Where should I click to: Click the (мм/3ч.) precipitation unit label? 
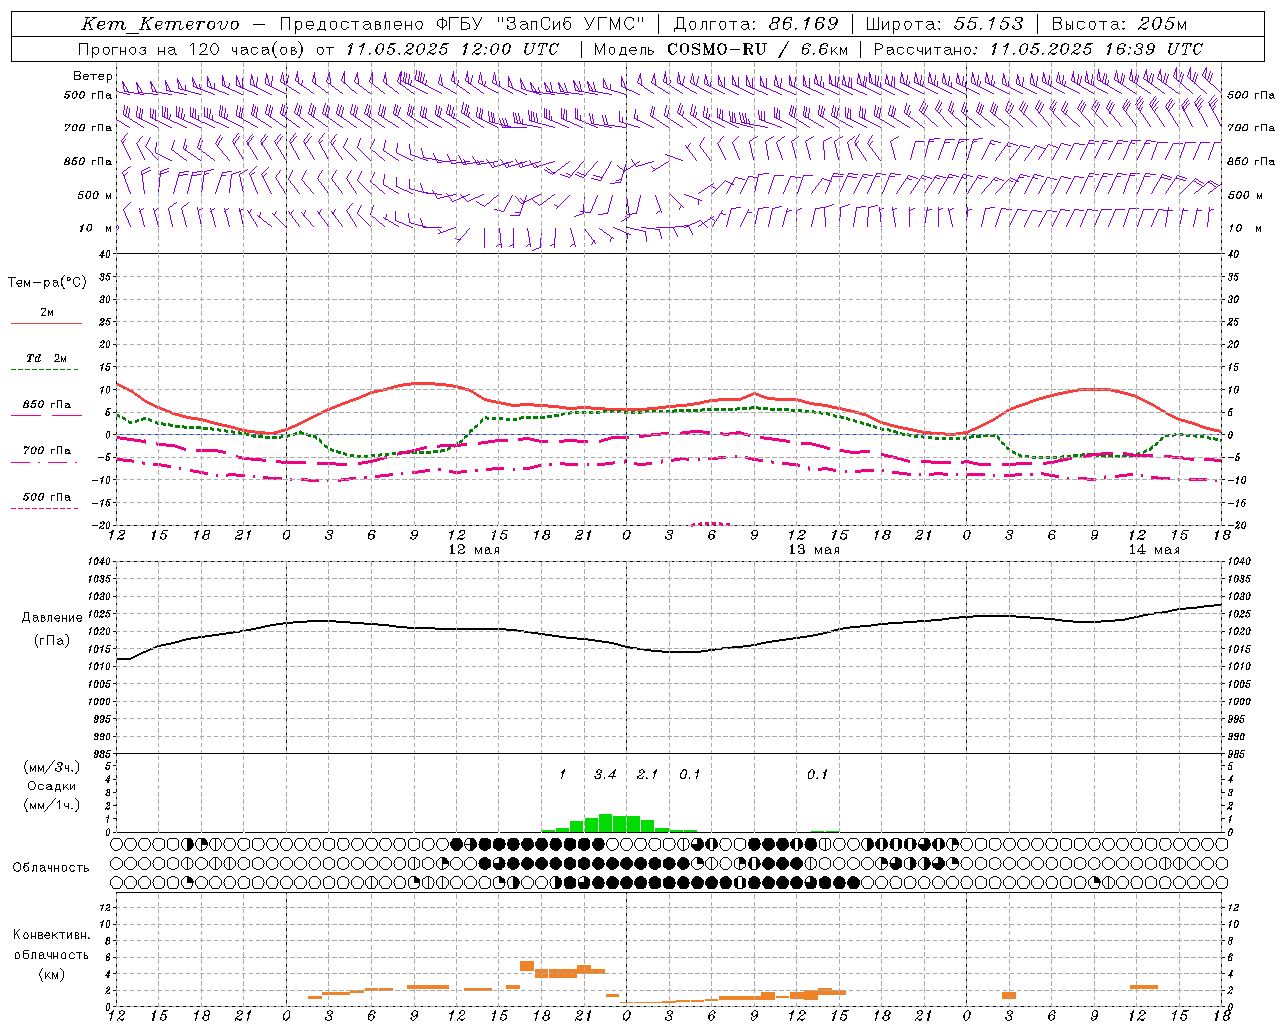(52, 767)
